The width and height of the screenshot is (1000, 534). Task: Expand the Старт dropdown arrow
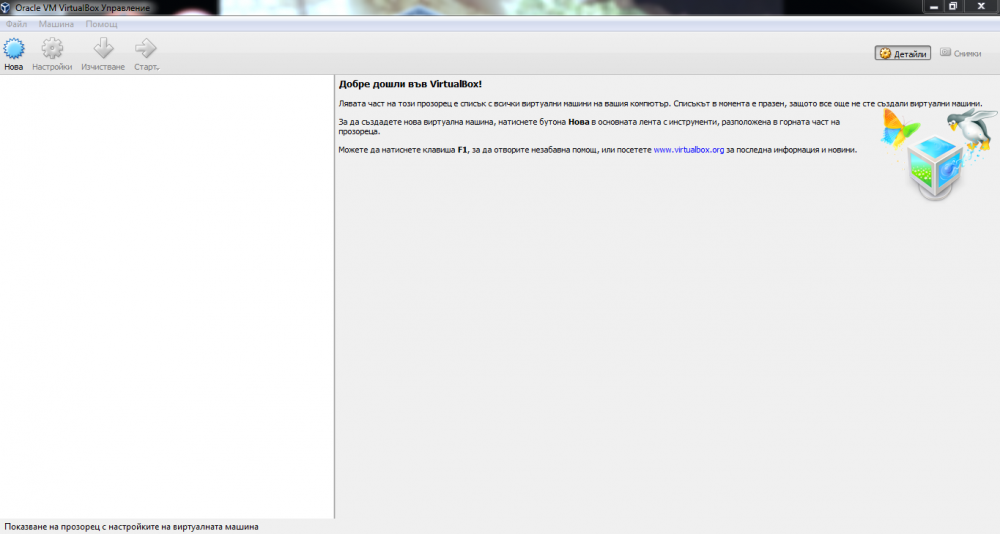158,68
